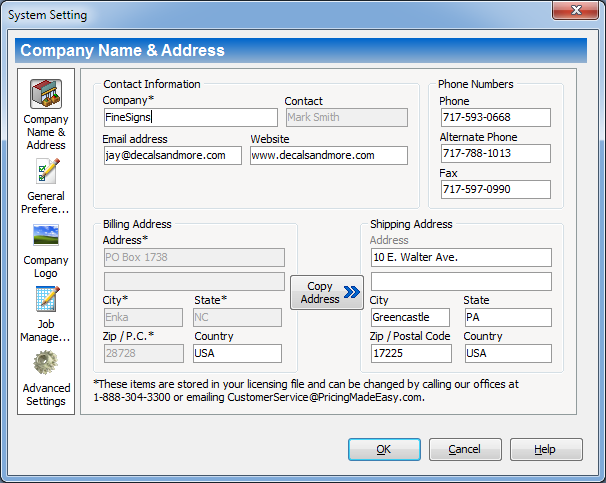This screenshot has width=606, height=483.
Task: Edit the Email address field
Action: pos(172,156)
